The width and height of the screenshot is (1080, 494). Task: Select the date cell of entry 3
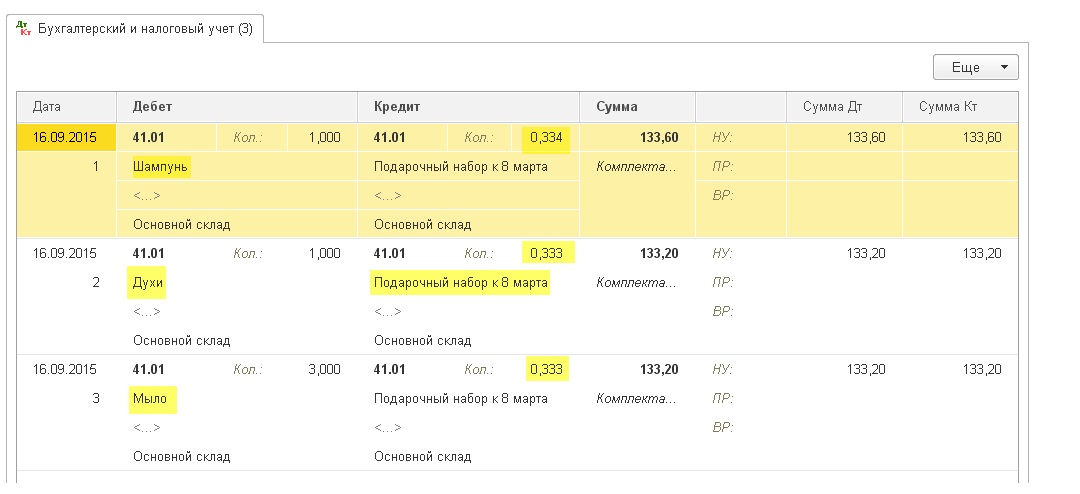[67, 369]
